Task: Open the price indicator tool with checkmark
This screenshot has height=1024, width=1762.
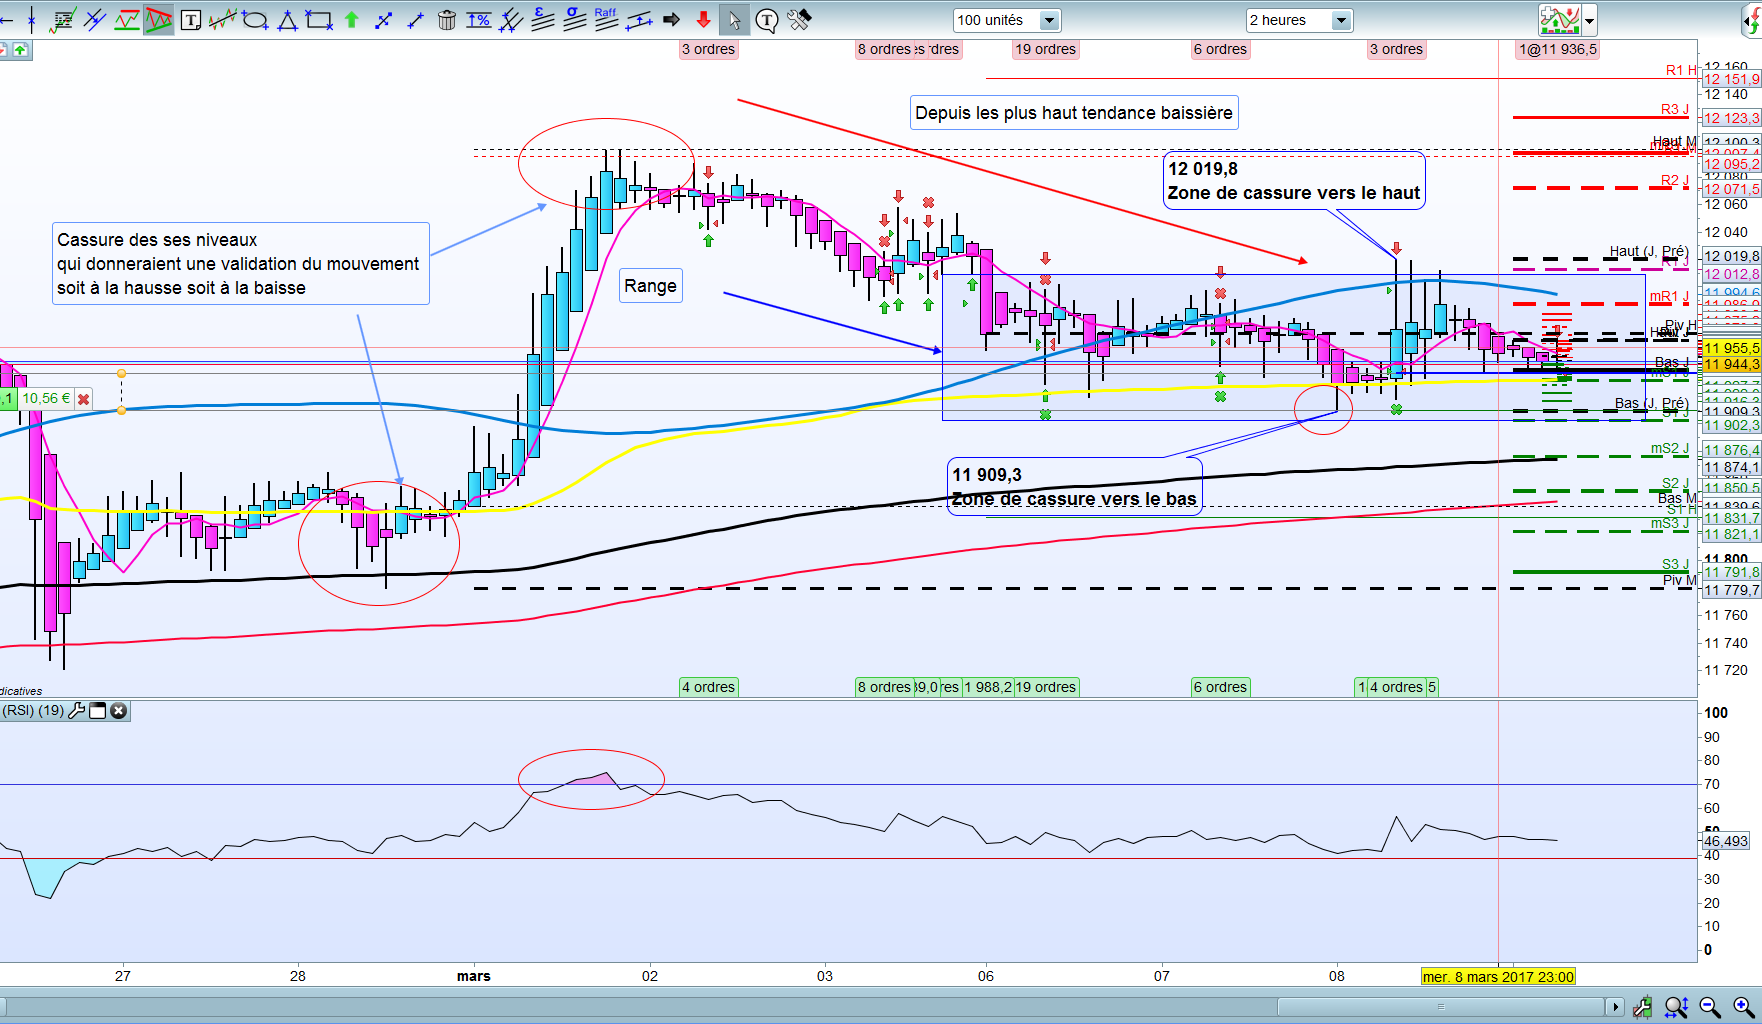Action: 63,19
